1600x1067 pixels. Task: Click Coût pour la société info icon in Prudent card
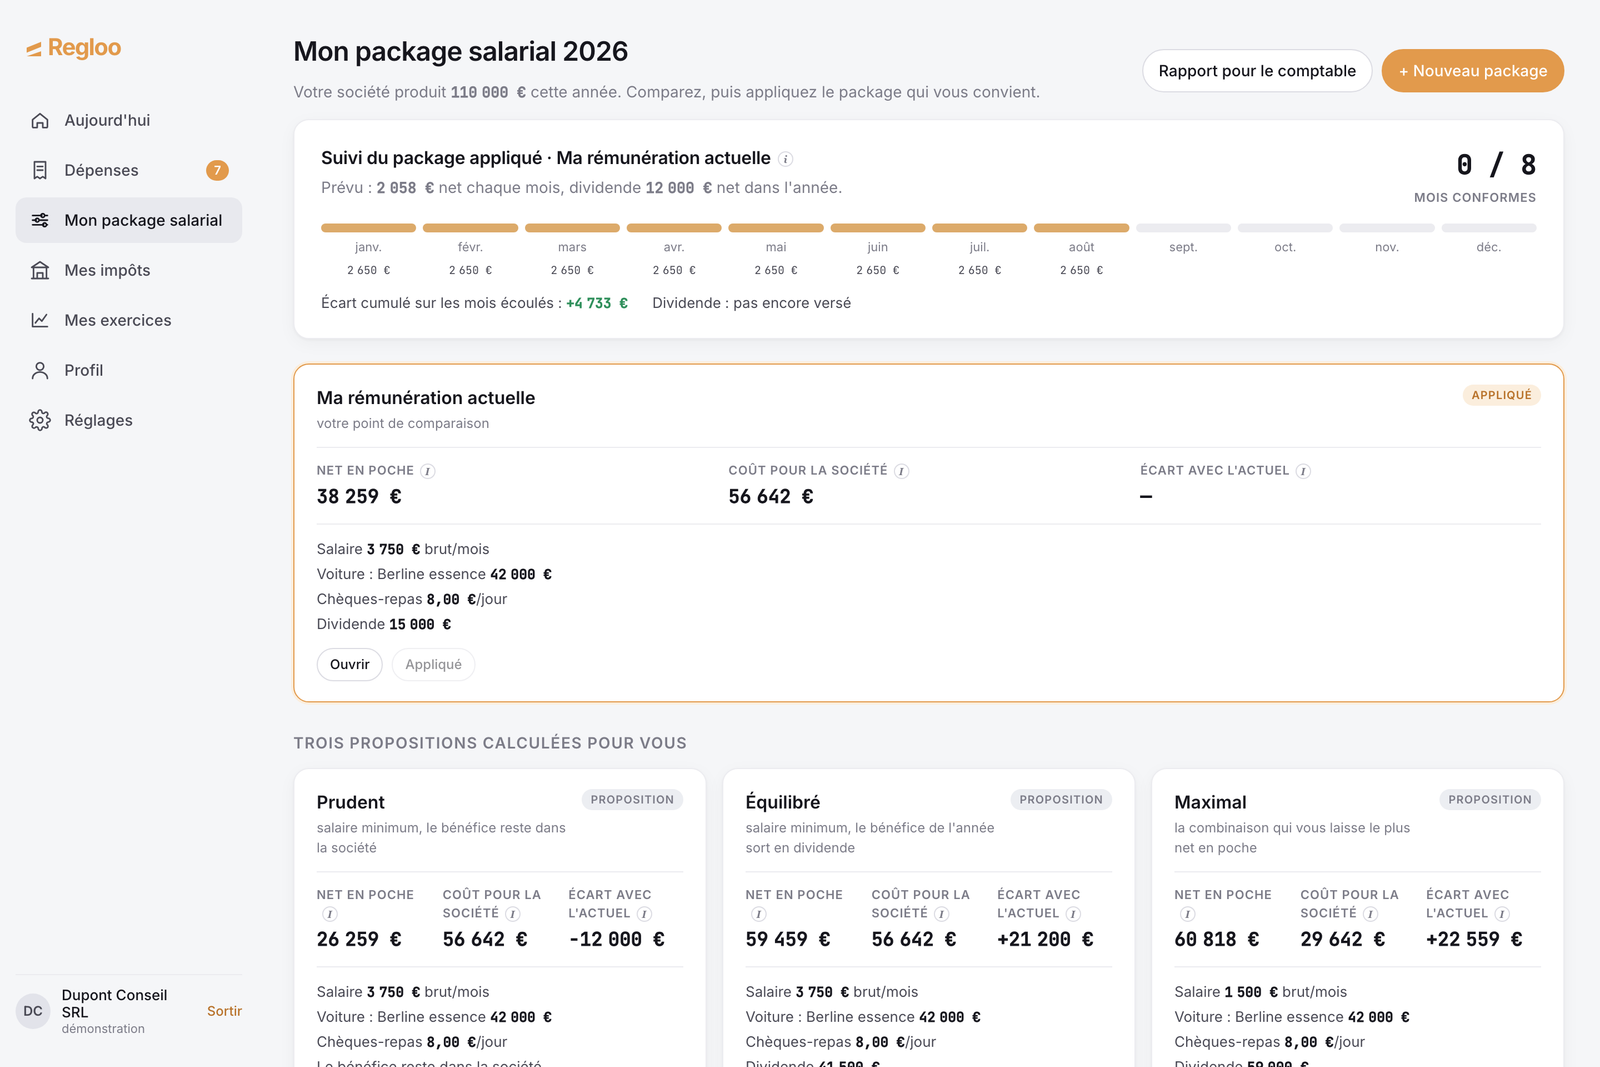click(x=513, y=914)
